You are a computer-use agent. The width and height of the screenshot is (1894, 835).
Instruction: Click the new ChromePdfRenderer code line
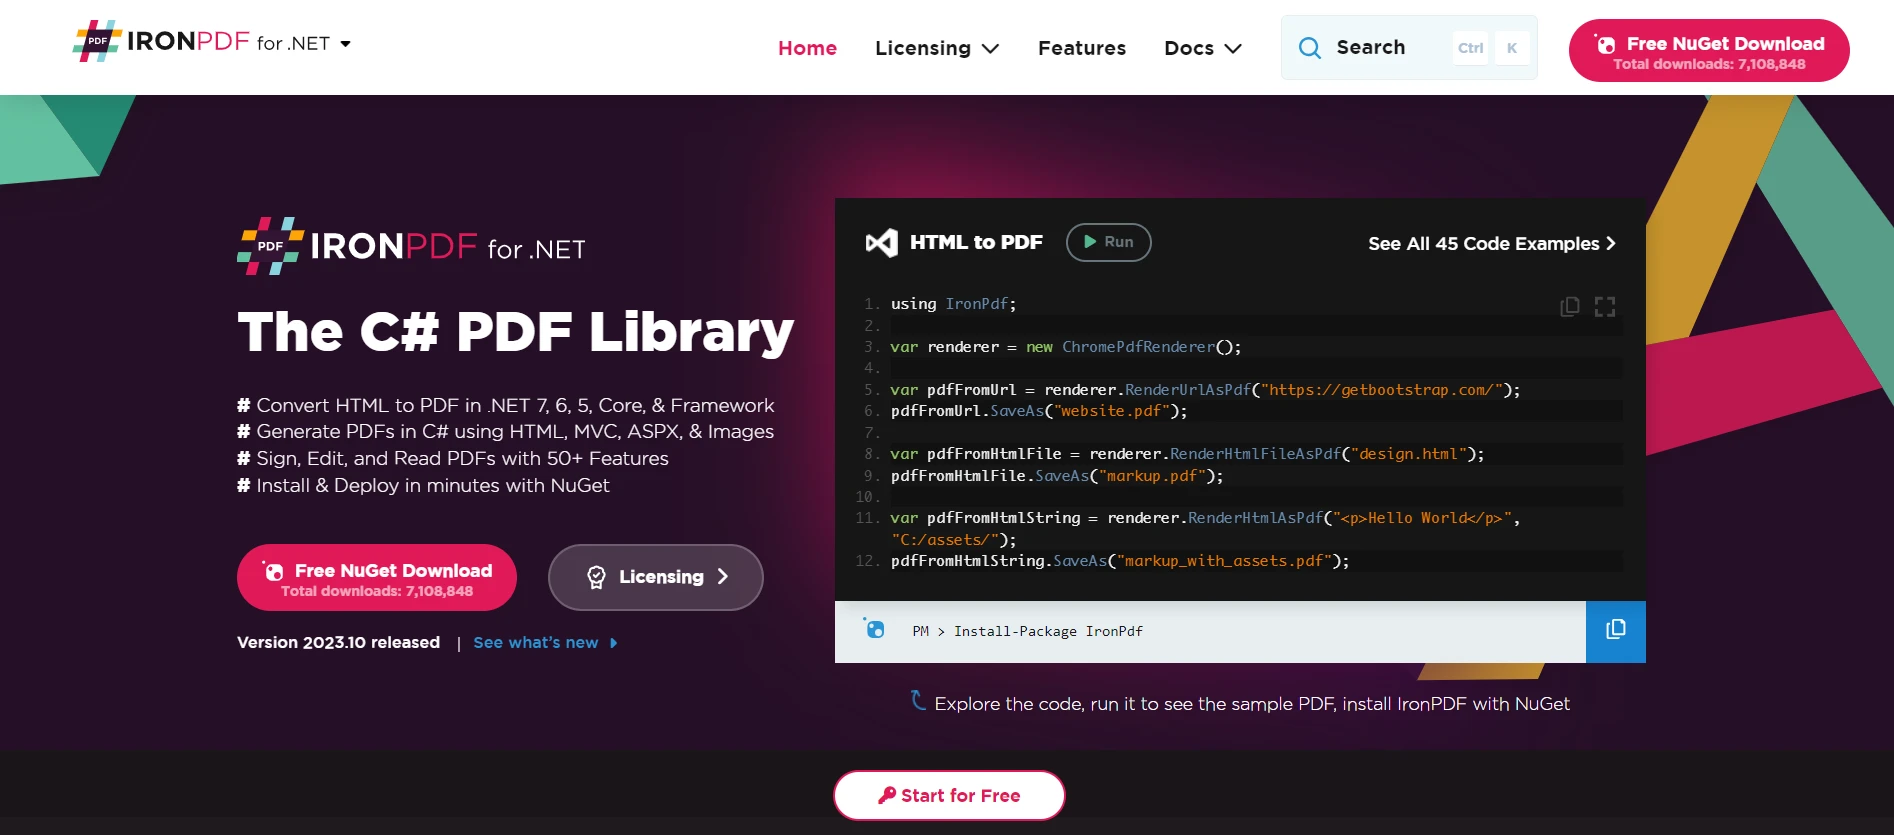tap(1065, 347)
